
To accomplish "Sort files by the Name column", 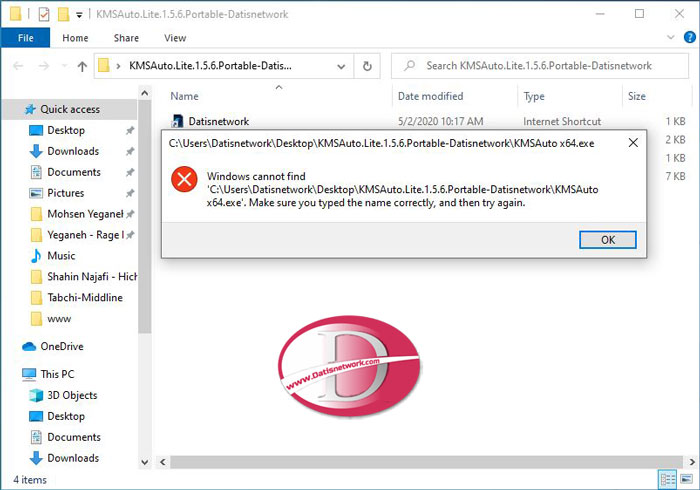I will tap(184, 96).
